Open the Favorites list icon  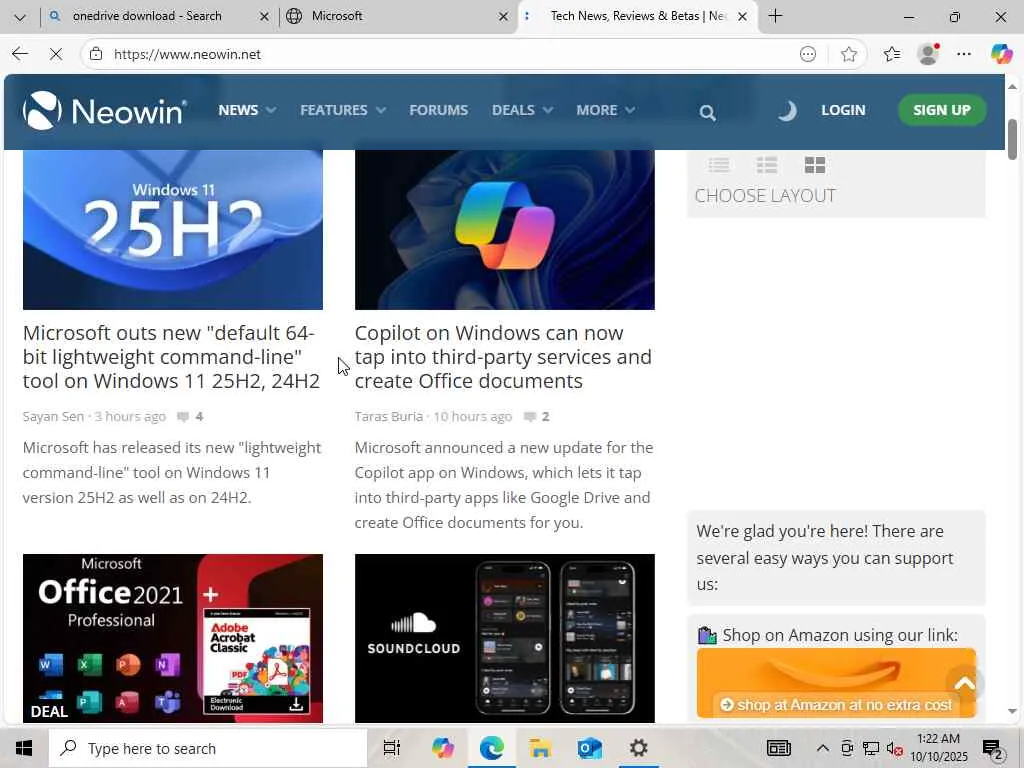(892, 54)
